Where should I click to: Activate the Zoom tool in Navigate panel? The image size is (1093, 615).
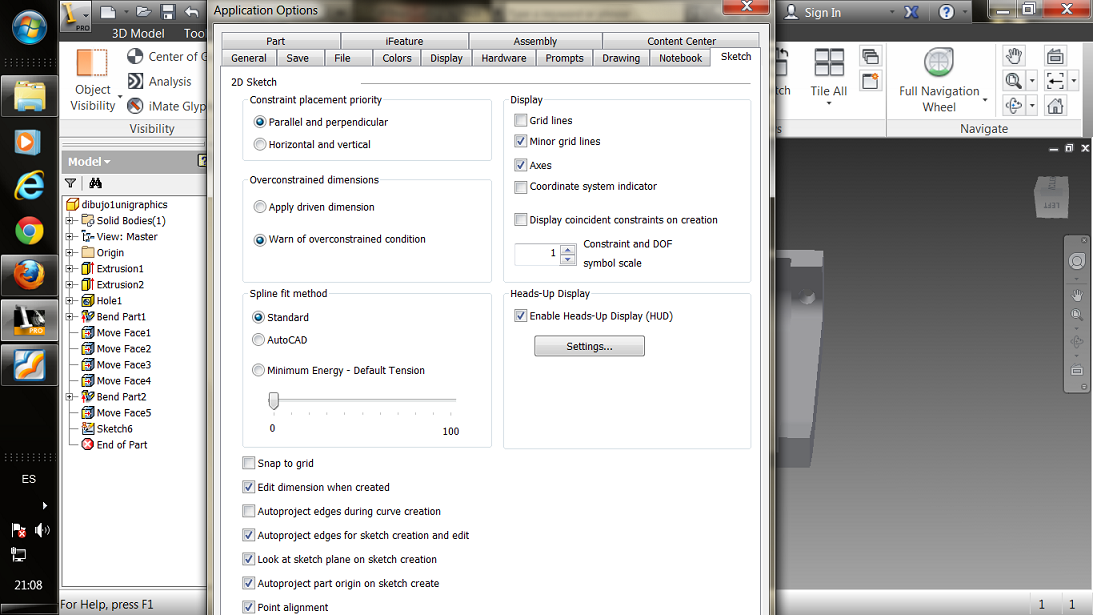[x=1013, y=81]
